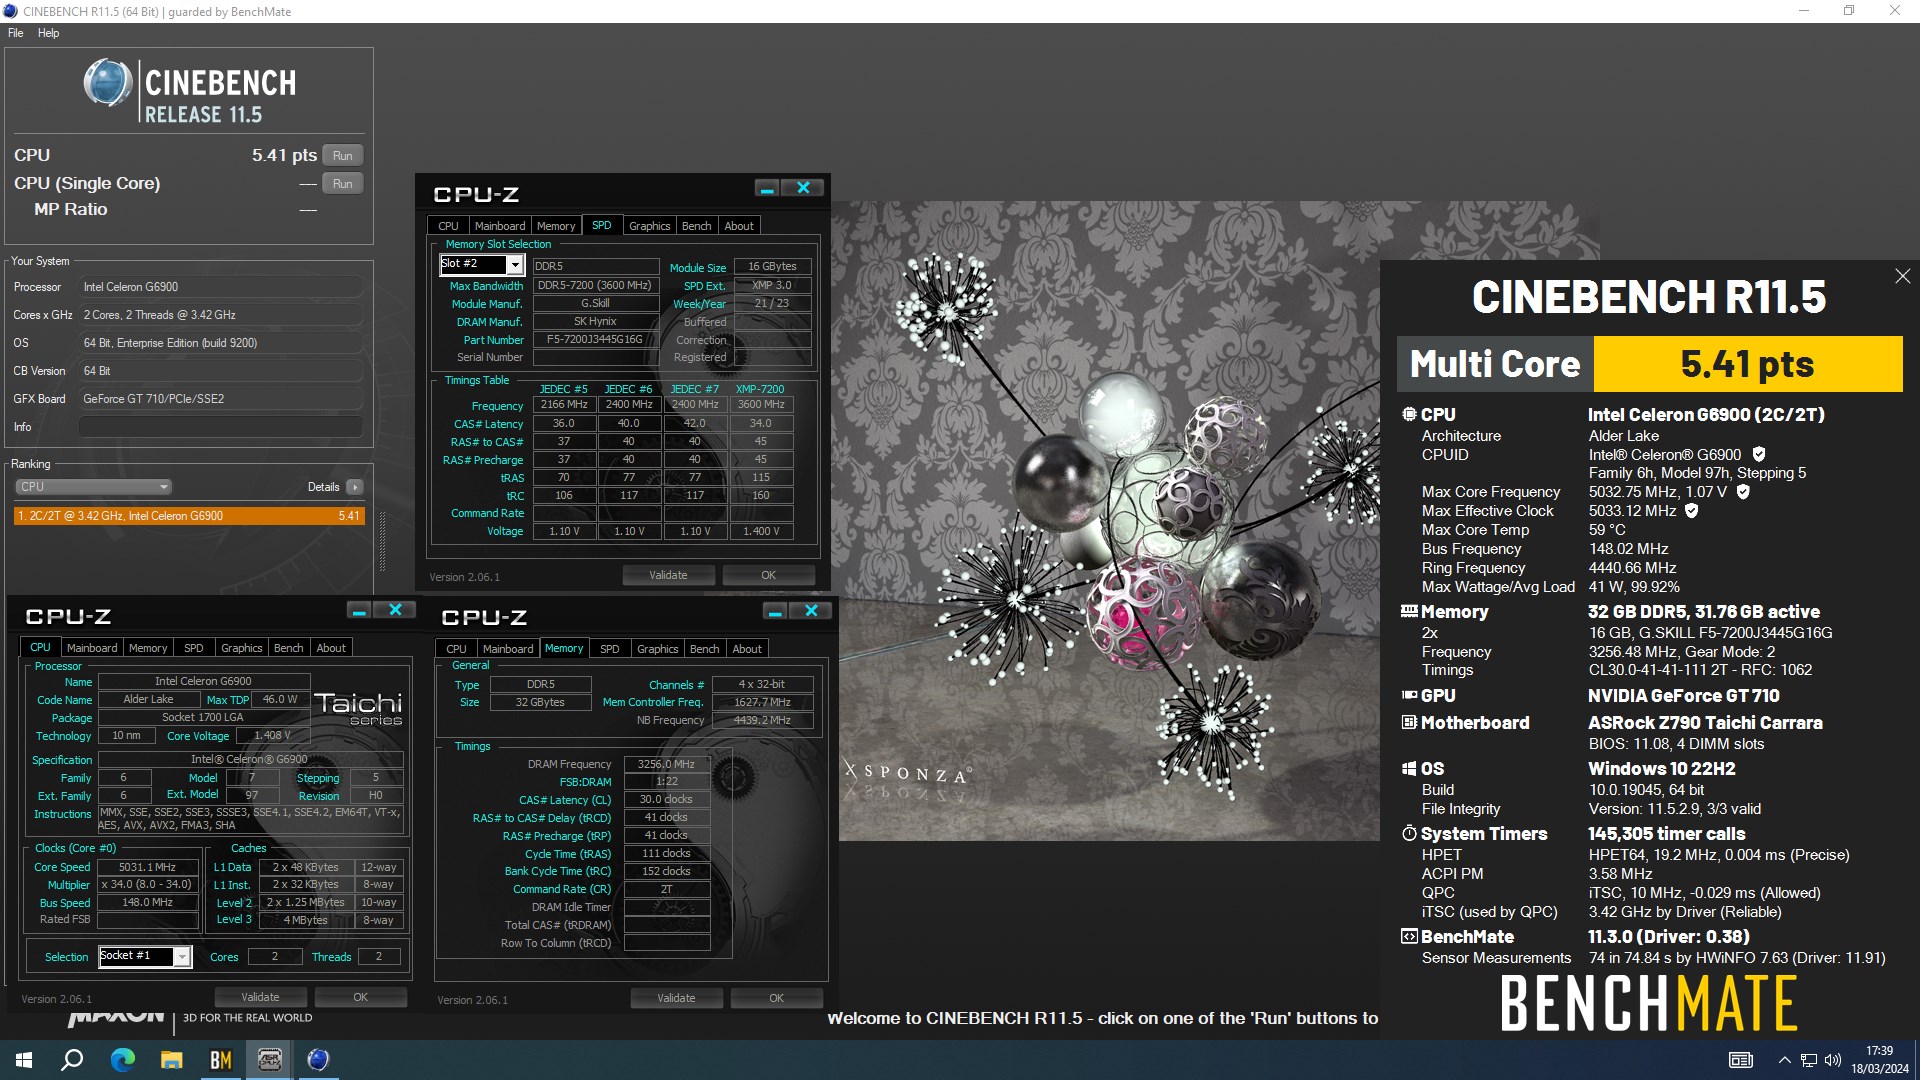Click the Part Number F5-7200J3445G16G field
This screenshot has height=1080, width=1920.
point(595,340)
